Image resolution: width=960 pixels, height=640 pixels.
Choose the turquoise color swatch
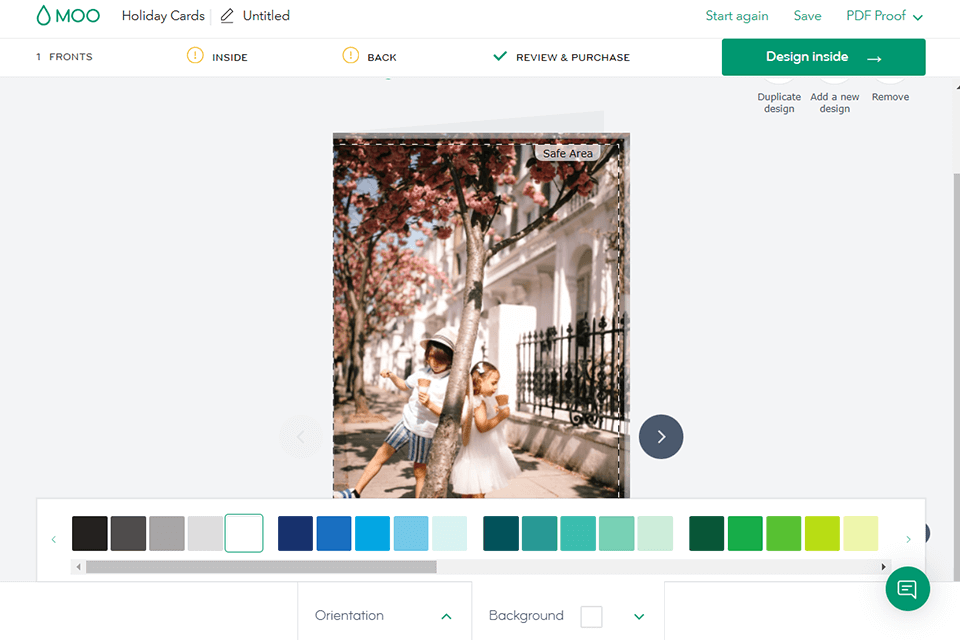tap(578, 533)
